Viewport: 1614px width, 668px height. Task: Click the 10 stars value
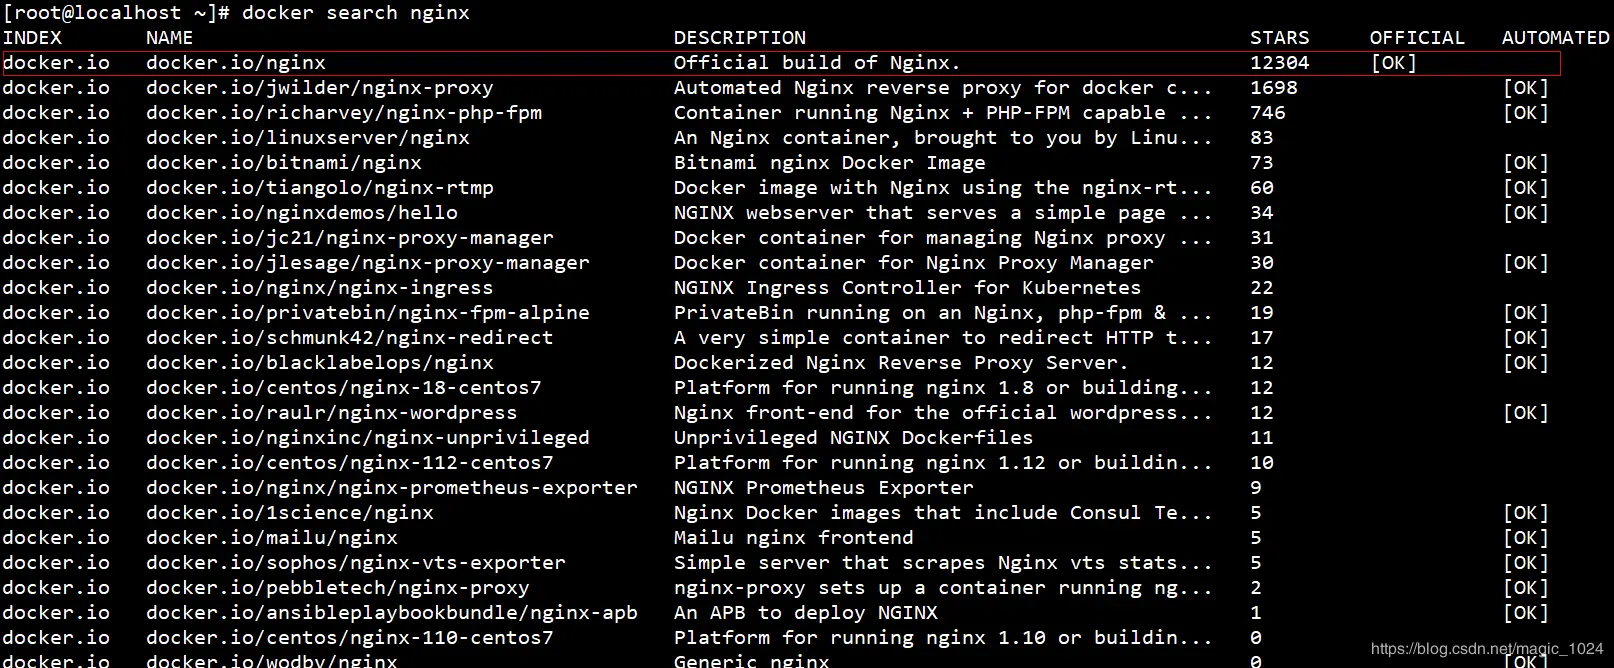tap(1262, 463)
